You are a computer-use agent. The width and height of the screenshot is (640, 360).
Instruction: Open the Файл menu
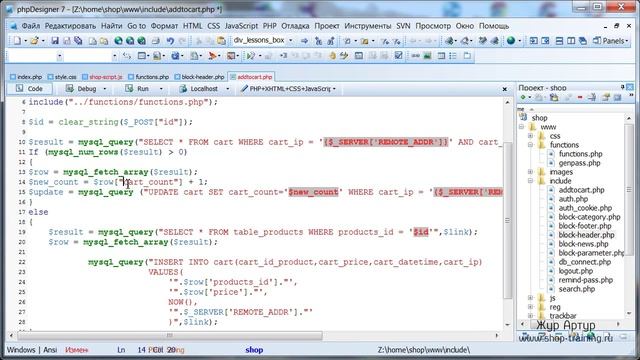(31, 26)
